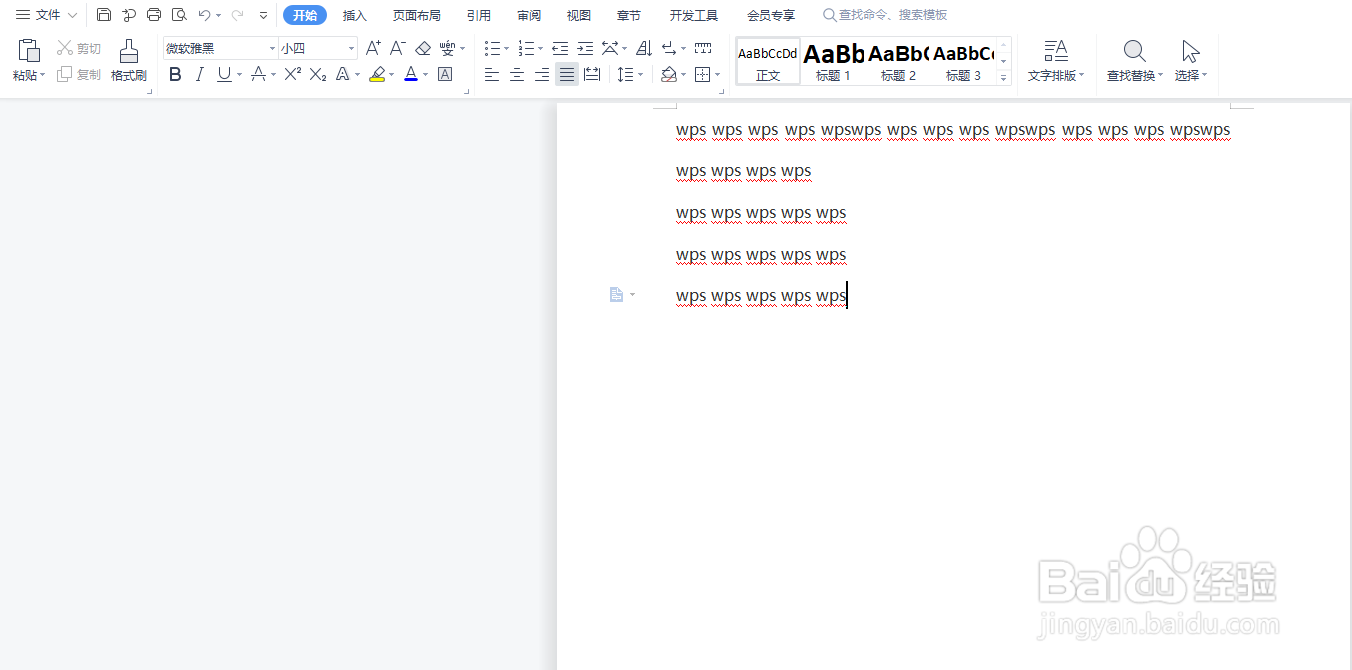Expand quick access toolbar customization arrow
The width and height of the screenshot is (1352, 670).
(264, 15)
